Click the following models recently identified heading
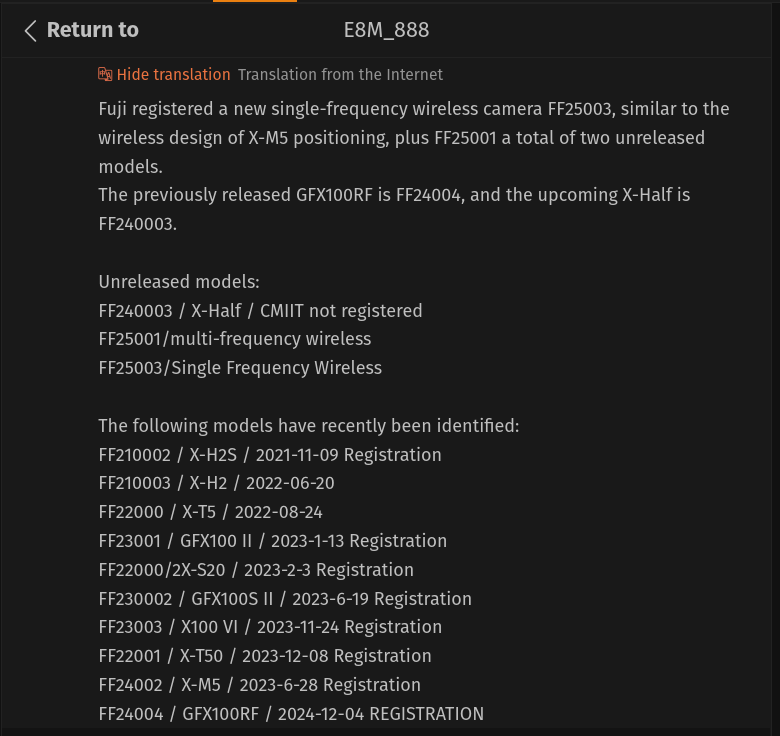Screen dimensions: 780x736 click(x=309, y=426)
